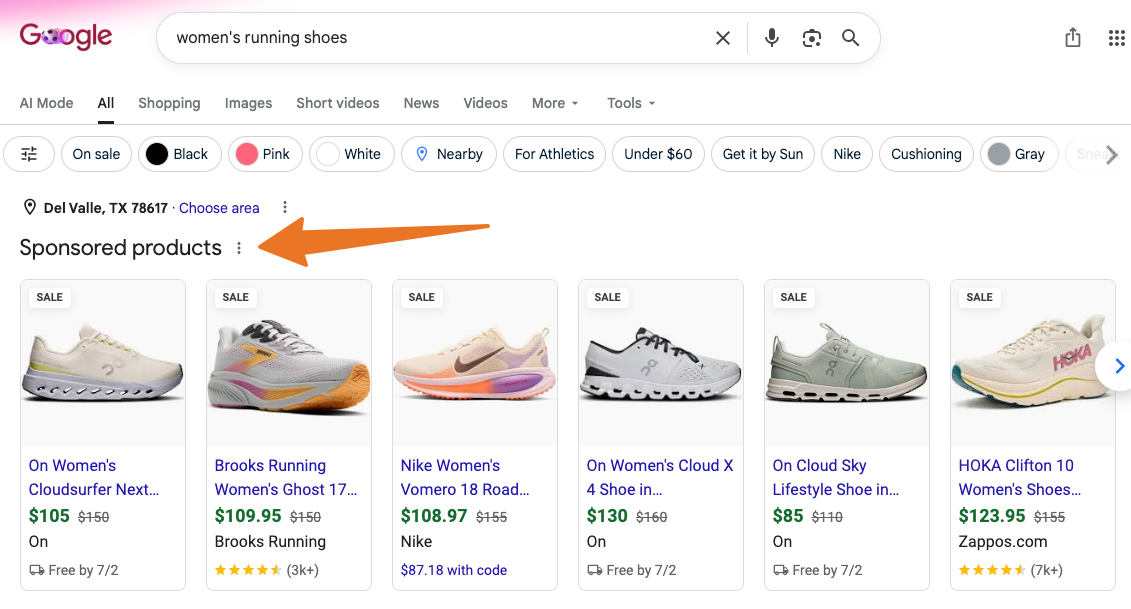
Task: Click the $130 Cloud X 4 price
Action: [x=607, y=516]
